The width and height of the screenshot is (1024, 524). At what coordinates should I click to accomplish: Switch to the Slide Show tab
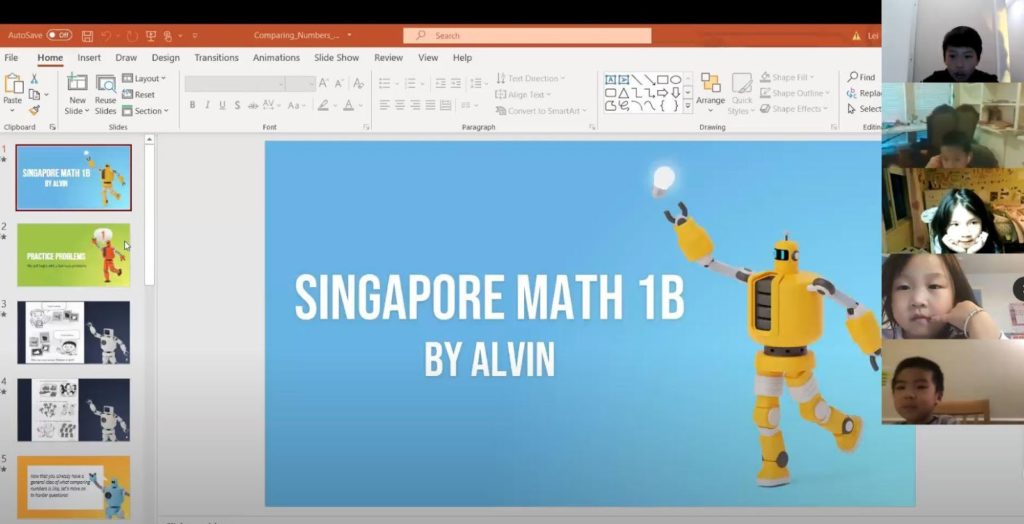(x=336, y=57)
